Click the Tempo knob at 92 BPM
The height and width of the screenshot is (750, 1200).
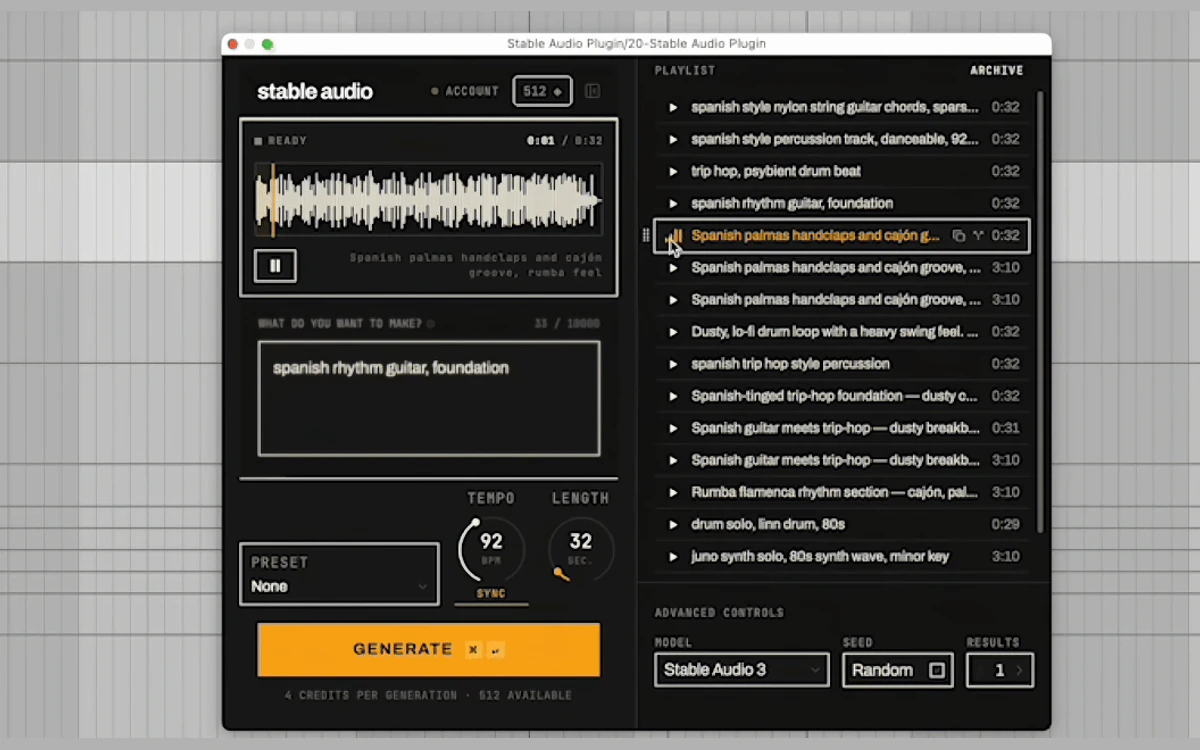click(491, 548)
